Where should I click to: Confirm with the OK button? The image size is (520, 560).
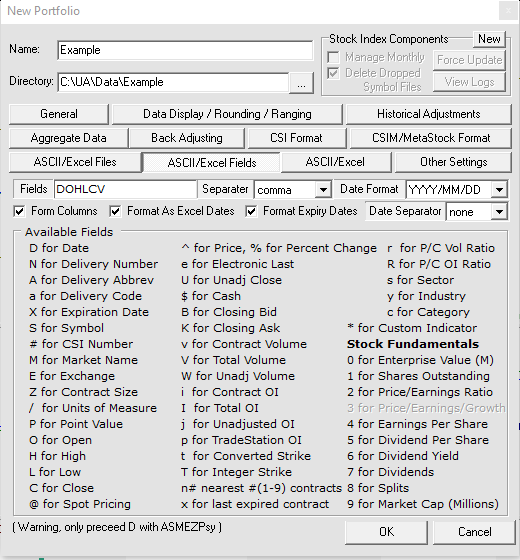point(386,532)
